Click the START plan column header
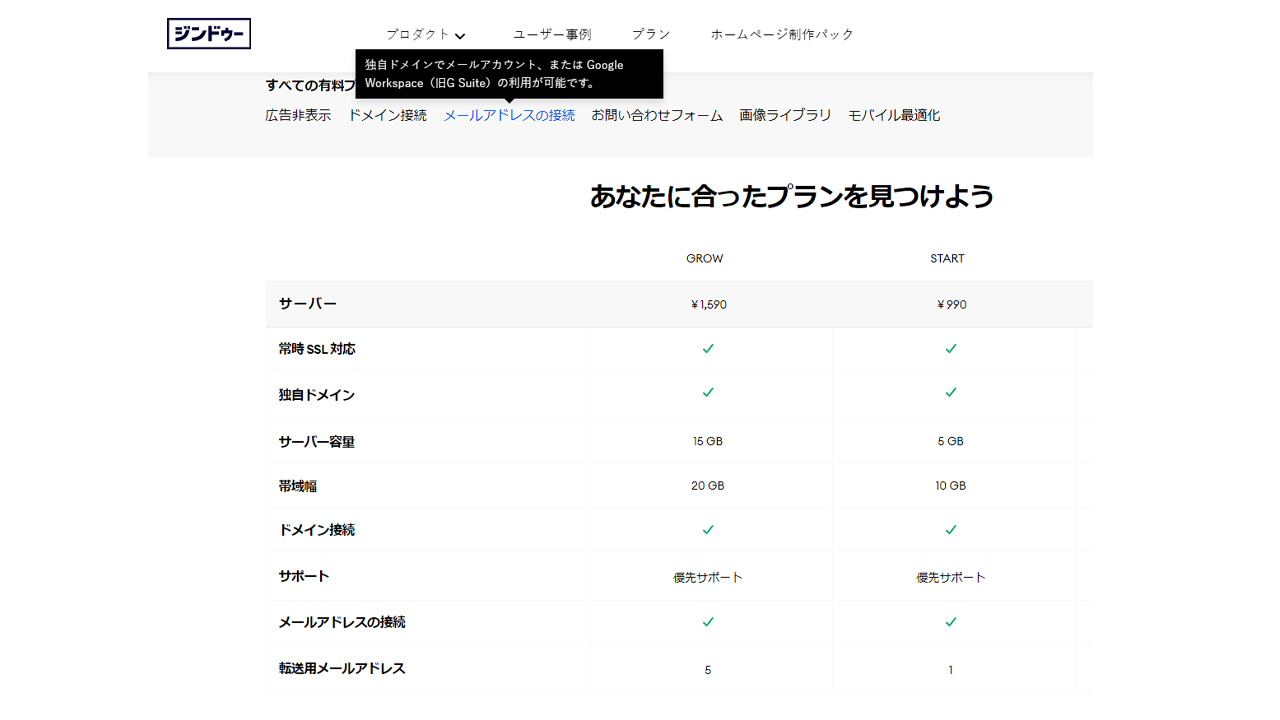The height and width of the screenshot is (720, 1280). 948,258
